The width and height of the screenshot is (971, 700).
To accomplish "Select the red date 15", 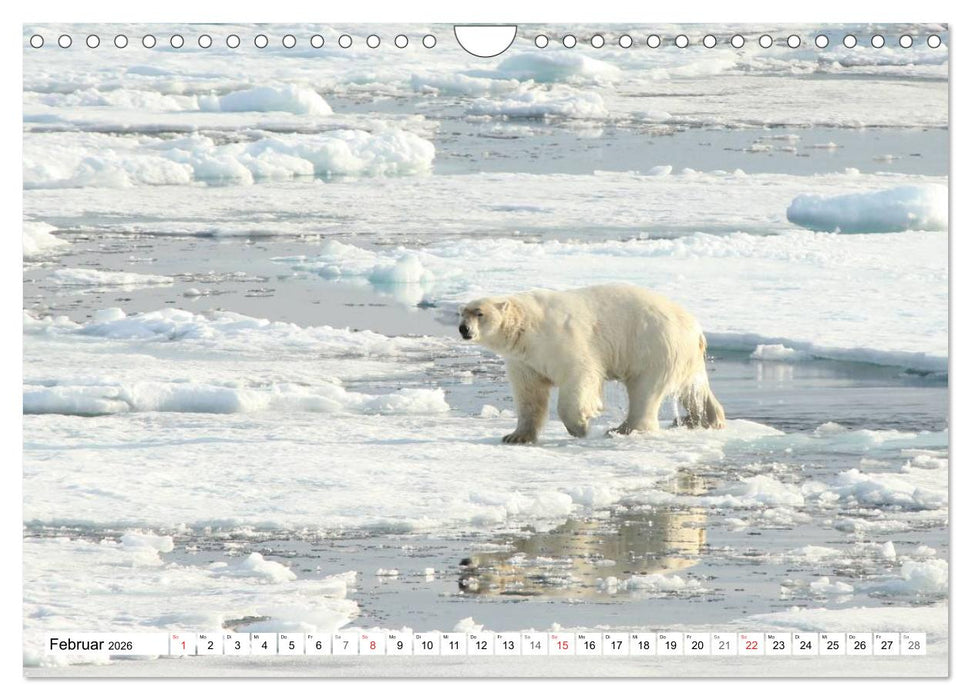I will [x=564, y=643].
